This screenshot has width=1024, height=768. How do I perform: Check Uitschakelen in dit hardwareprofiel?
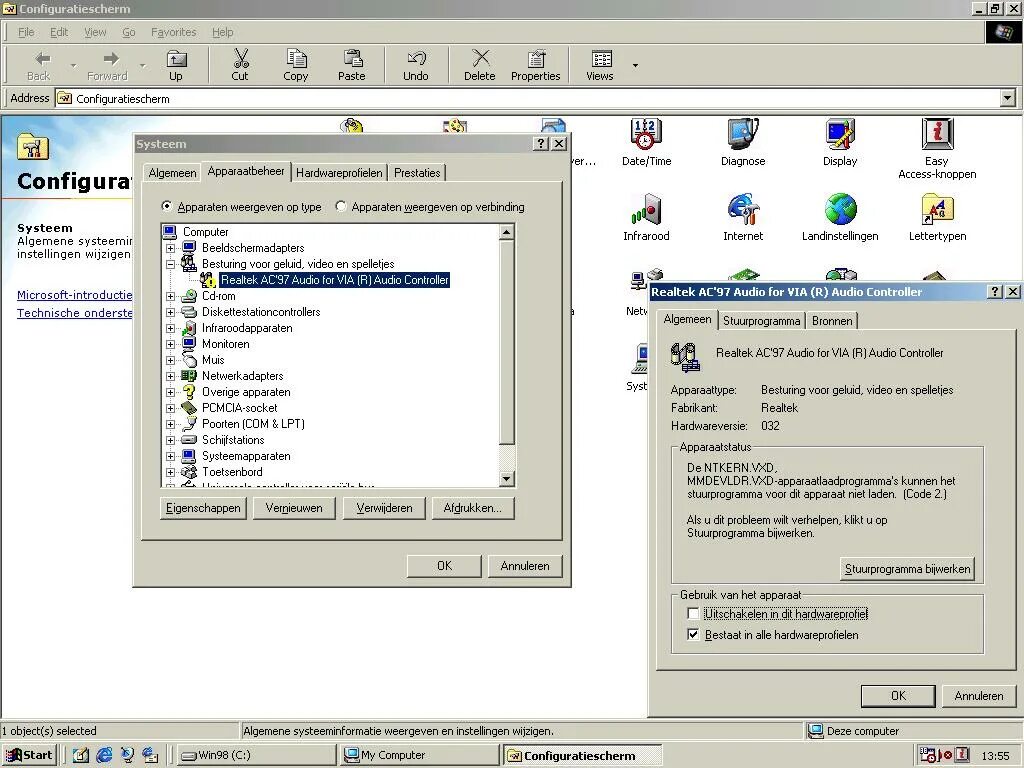[x=693, y=614]
